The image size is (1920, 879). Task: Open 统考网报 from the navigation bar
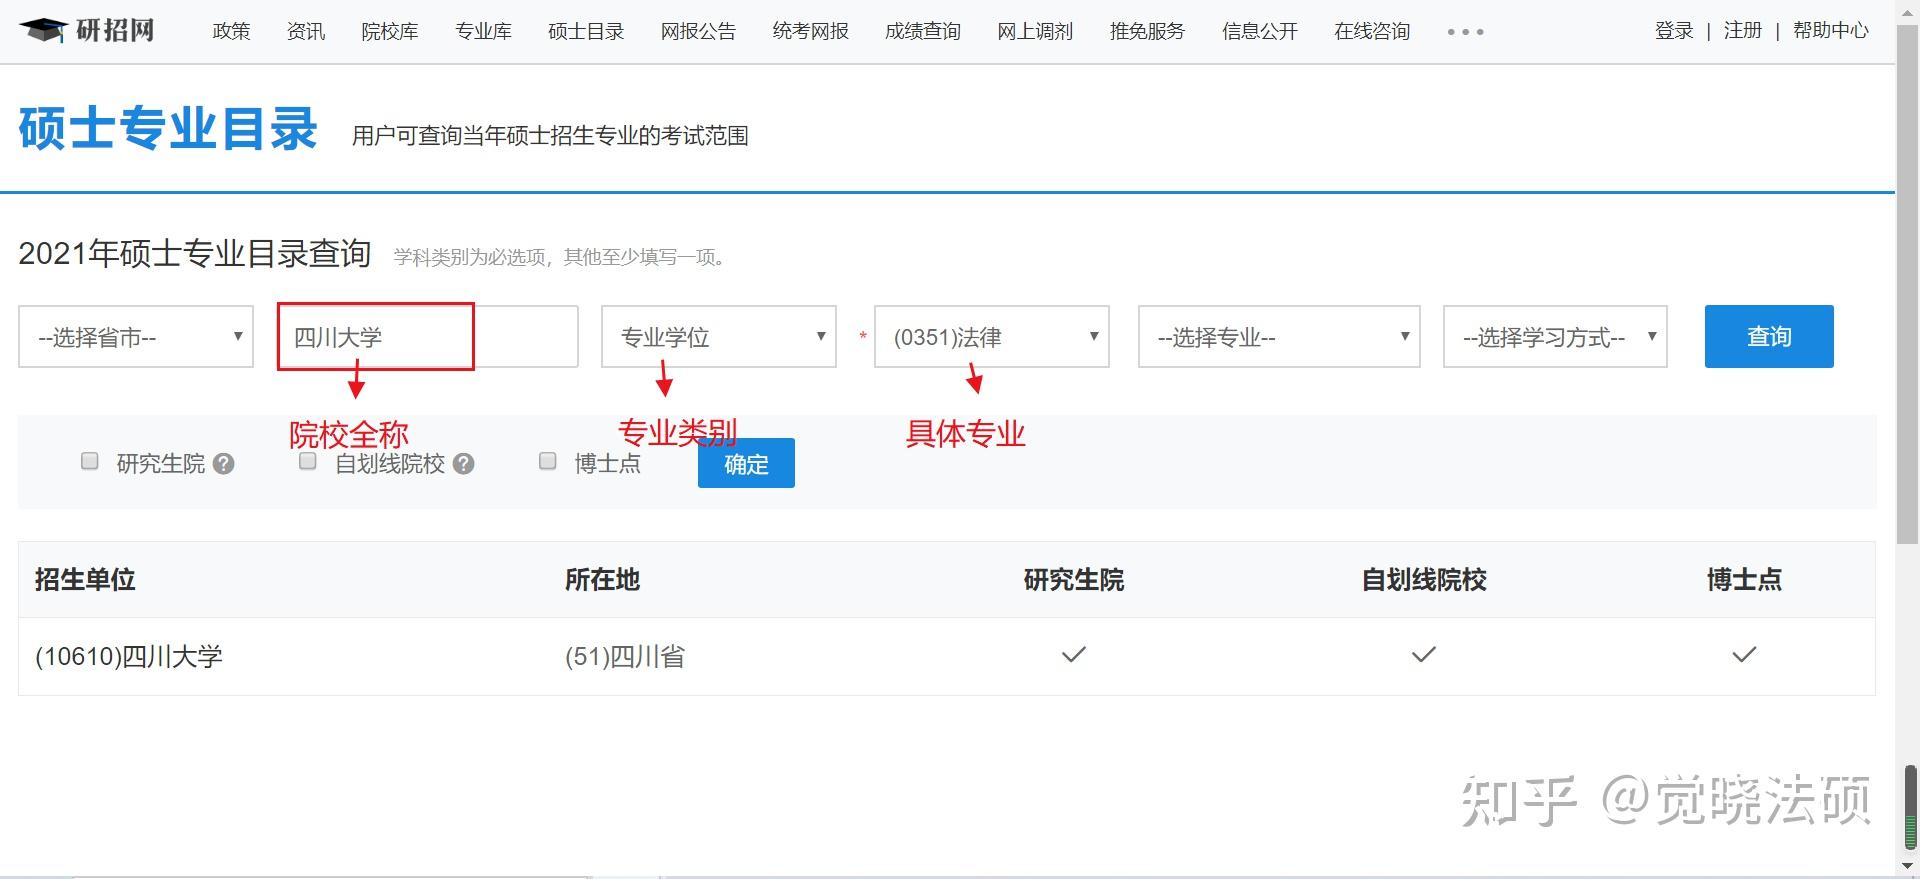[810, 31]
